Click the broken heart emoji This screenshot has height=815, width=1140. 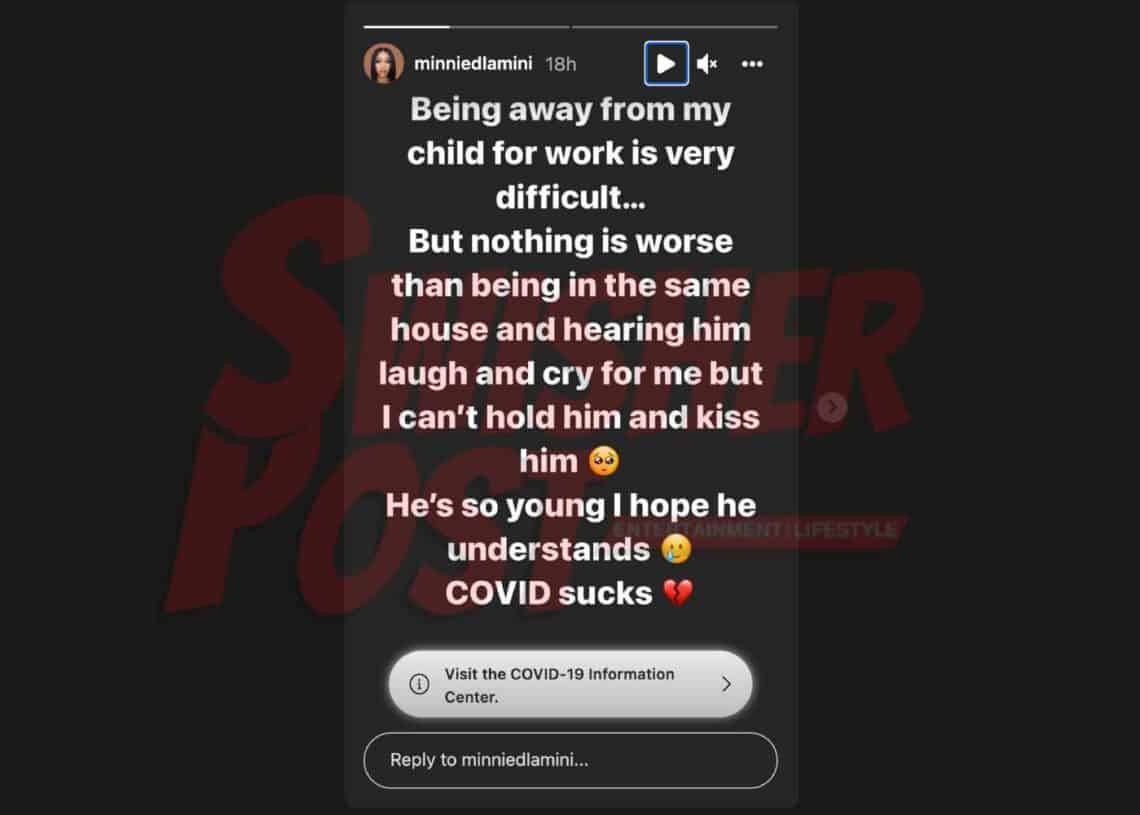[678, 593]
